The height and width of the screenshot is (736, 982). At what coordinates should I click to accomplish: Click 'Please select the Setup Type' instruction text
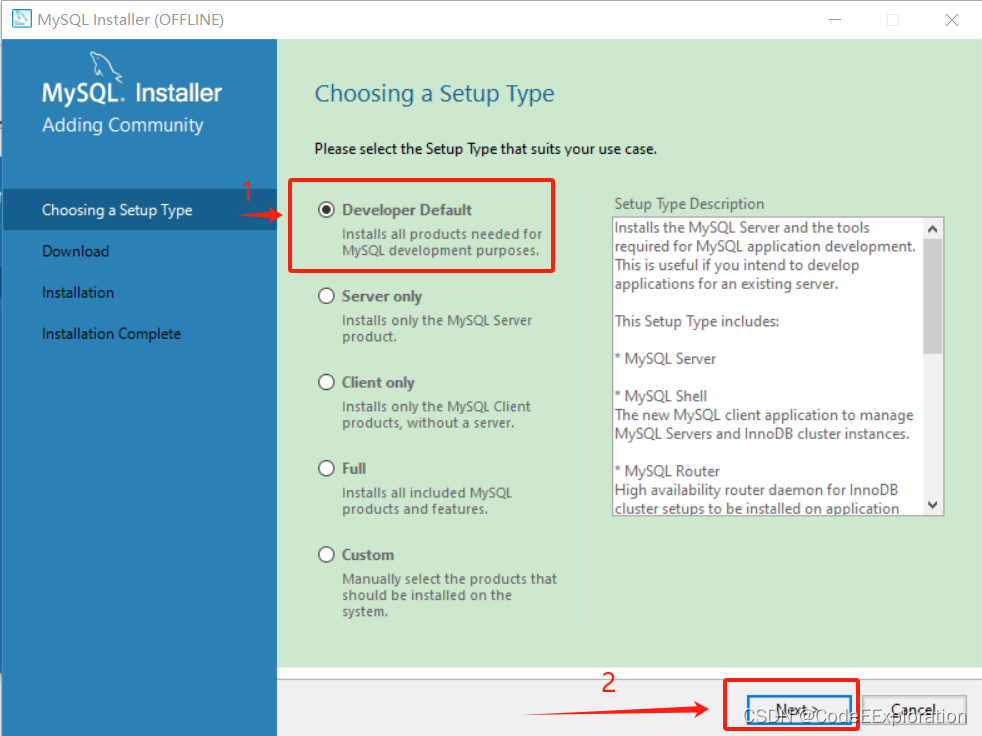pyautogui.click(x=485, y=149)
